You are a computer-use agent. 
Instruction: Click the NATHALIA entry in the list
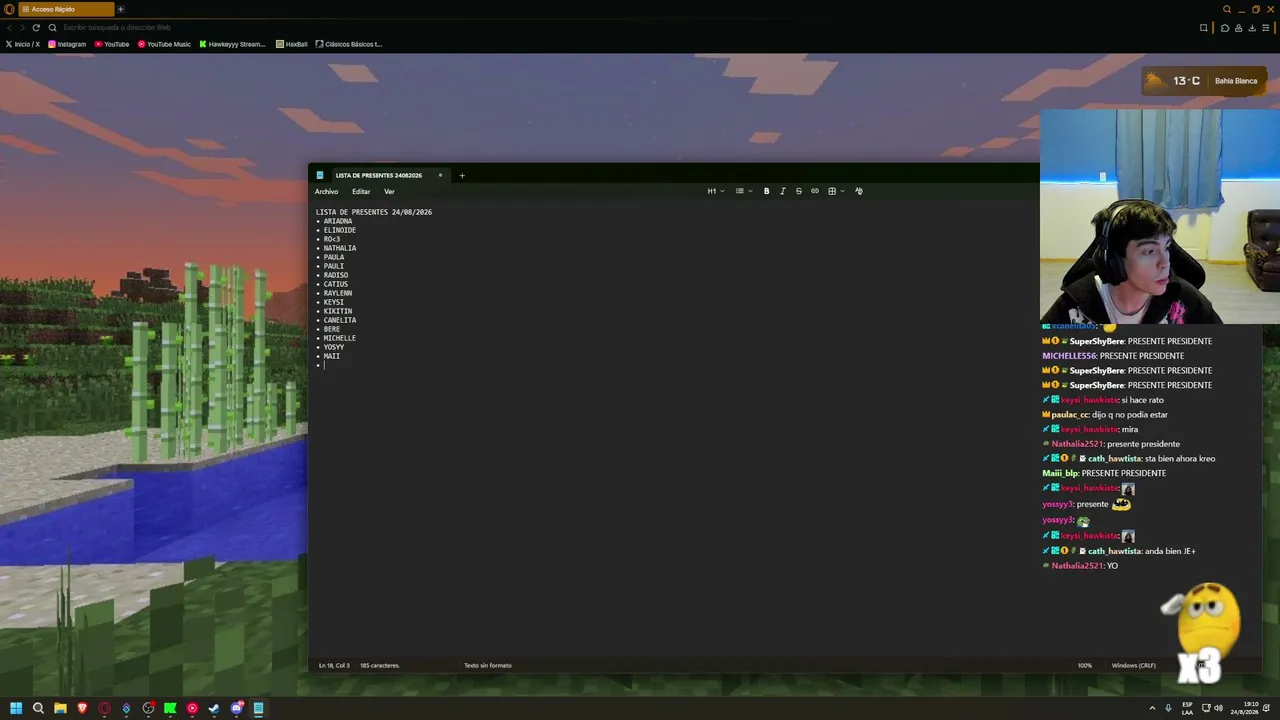click(340, 248)
